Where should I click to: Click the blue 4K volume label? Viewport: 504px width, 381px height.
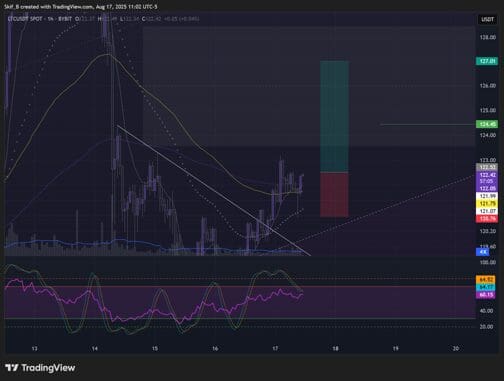[482, 252]
